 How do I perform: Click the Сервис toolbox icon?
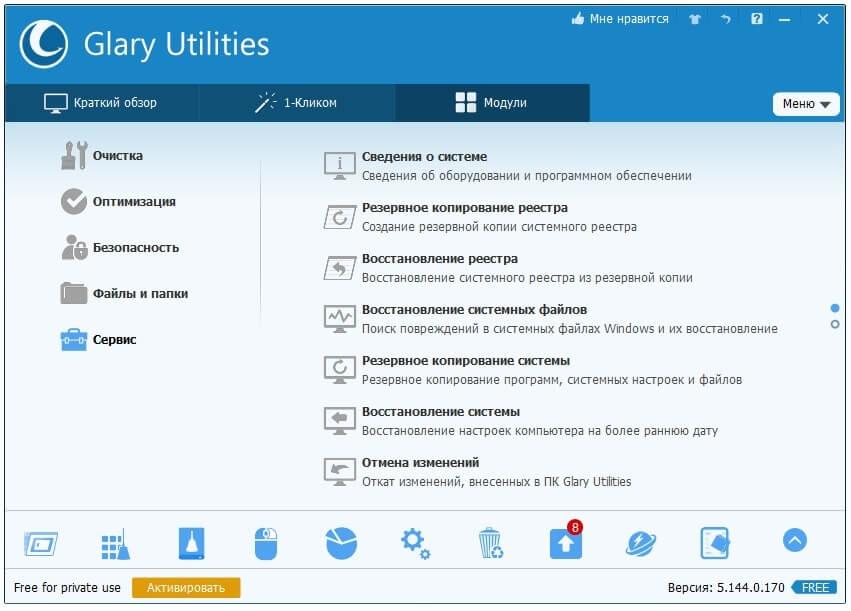click(x=74, y=340)
